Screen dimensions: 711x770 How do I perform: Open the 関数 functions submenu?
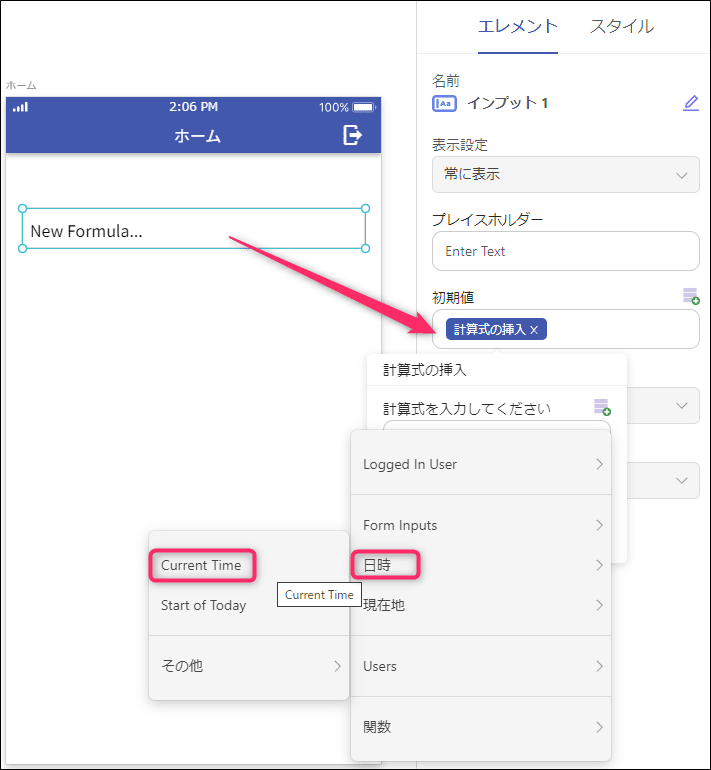pos(481,727)
